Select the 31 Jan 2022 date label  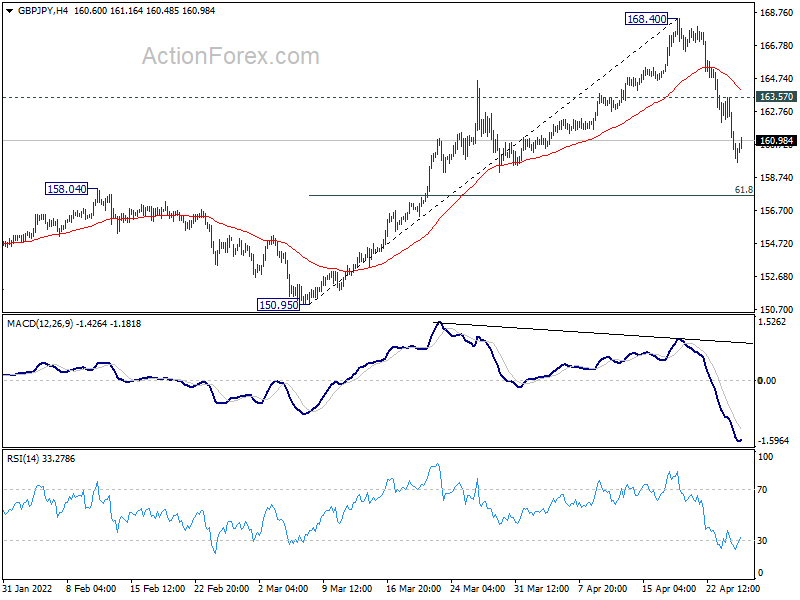pos(28,589)
